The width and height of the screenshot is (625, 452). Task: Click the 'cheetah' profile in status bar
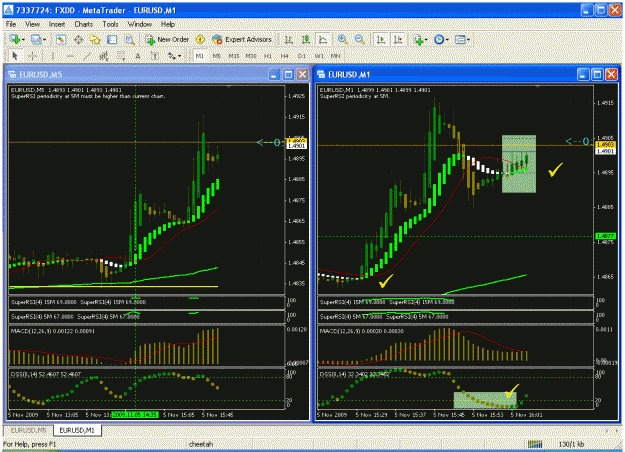(x=201, y=444)
